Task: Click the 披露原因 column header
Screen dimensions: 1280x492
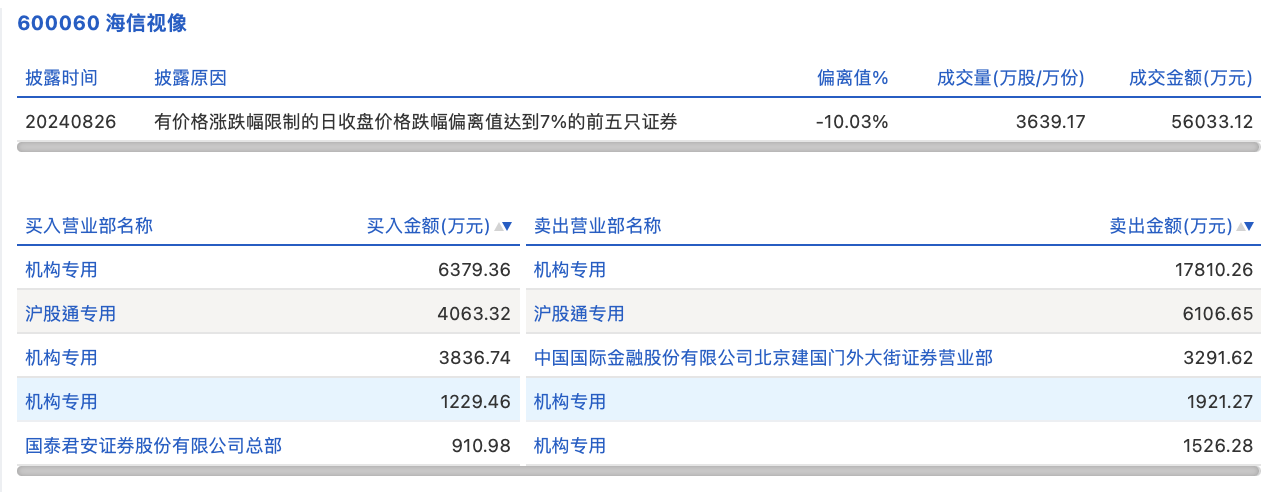Action: click(190, 78)
